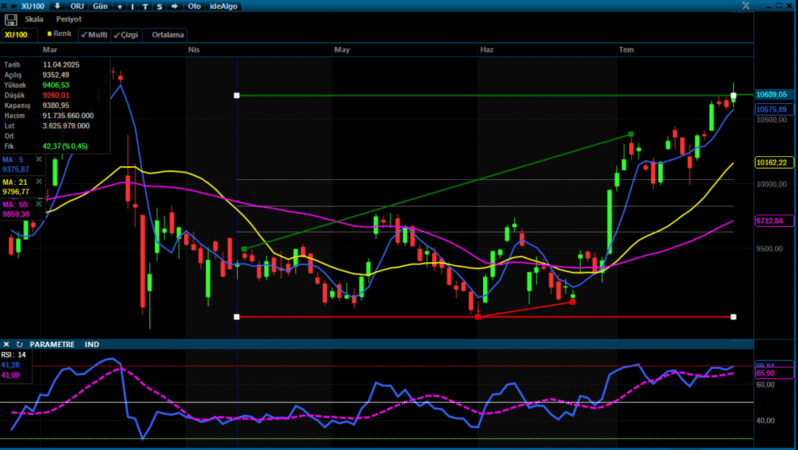Save the chart with the floppy disk icon
The width and height of the screenshot is (798, 450).
[11, 20]
